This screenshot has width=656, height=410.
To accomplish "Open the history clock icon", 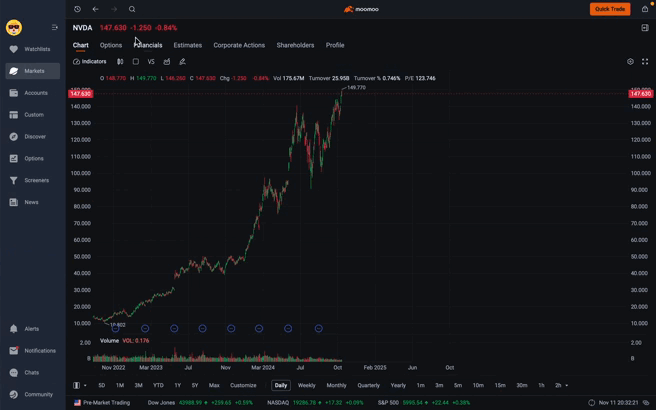I will (77, 9).
